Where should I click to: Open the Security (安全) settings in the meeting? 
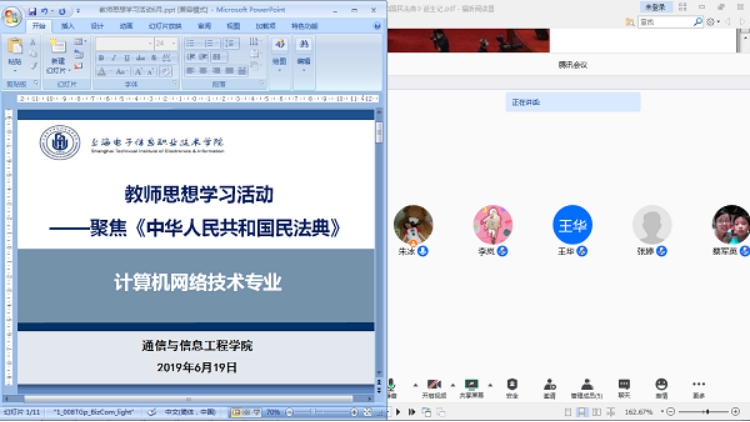pos(512,388)
